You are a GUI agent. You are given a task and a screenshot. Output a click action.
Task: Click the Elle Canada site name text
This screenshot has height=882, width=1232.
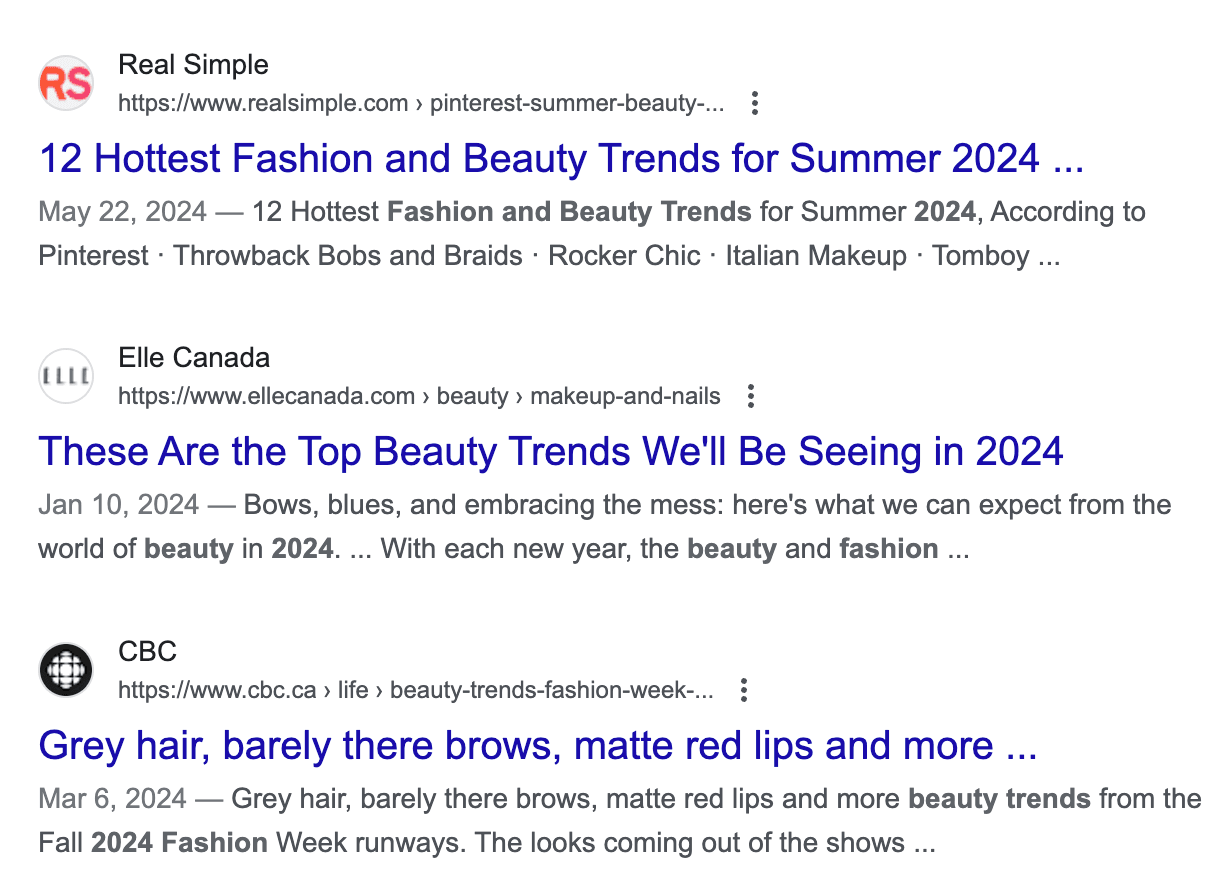pos(194,357)
